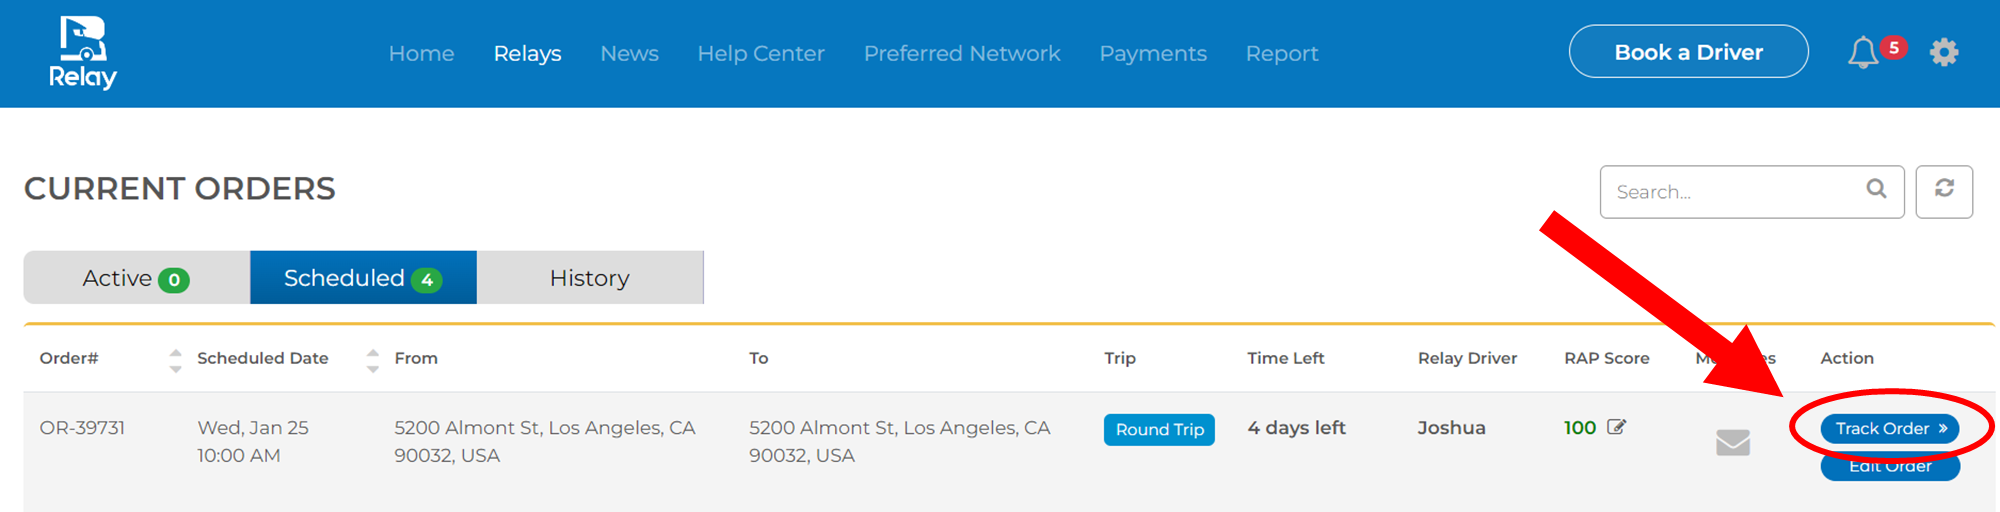Open the History tab
Screen dimensions: 2000x512
tap(590, 278)
